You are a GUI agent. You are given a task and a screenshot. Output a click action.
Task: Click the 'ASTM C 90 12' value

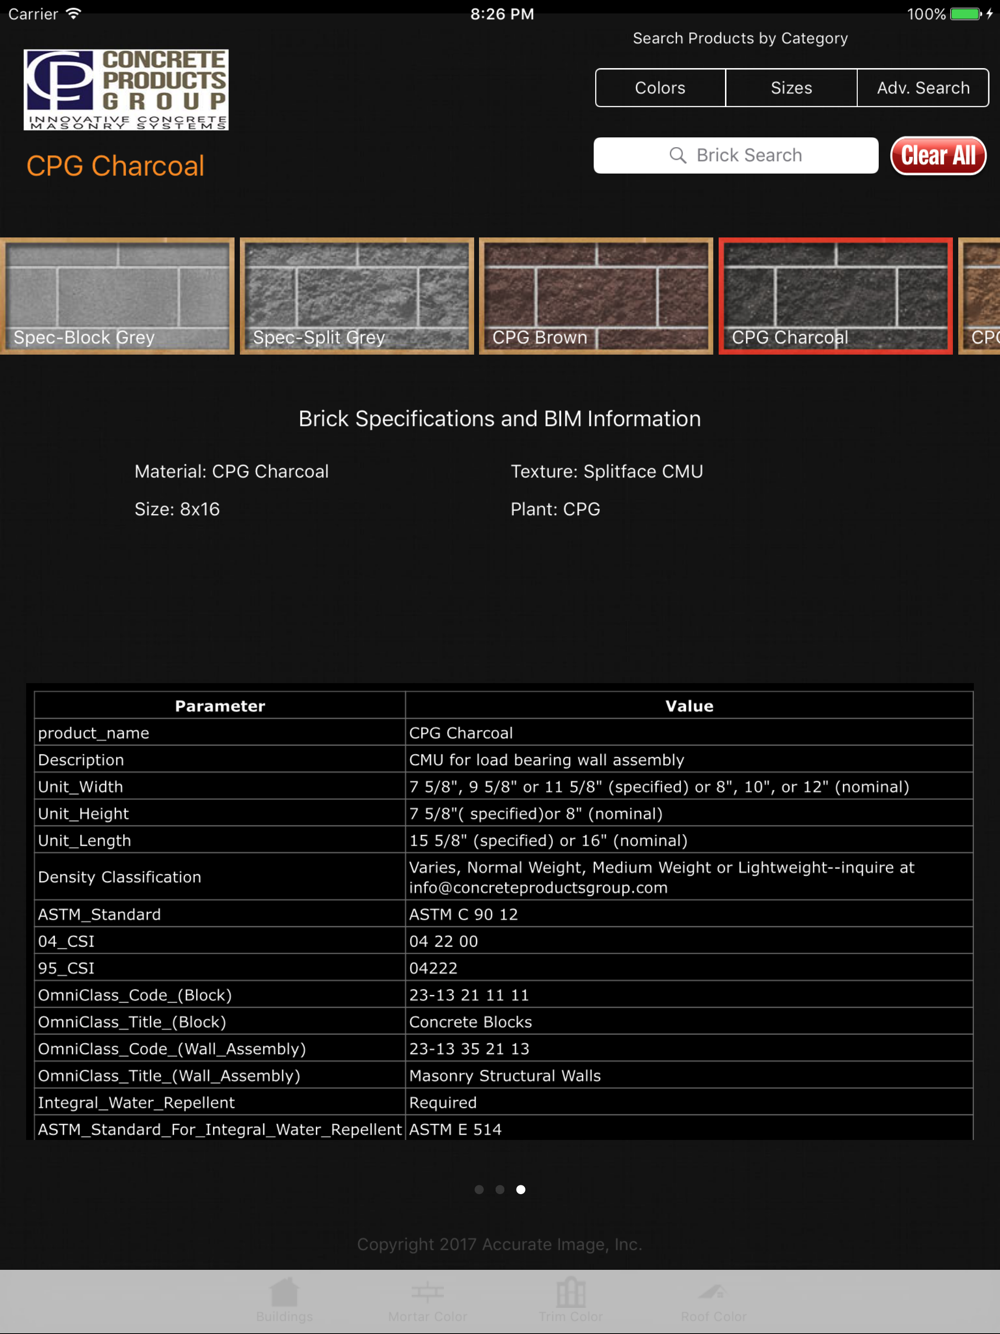(x=463, y=915)
